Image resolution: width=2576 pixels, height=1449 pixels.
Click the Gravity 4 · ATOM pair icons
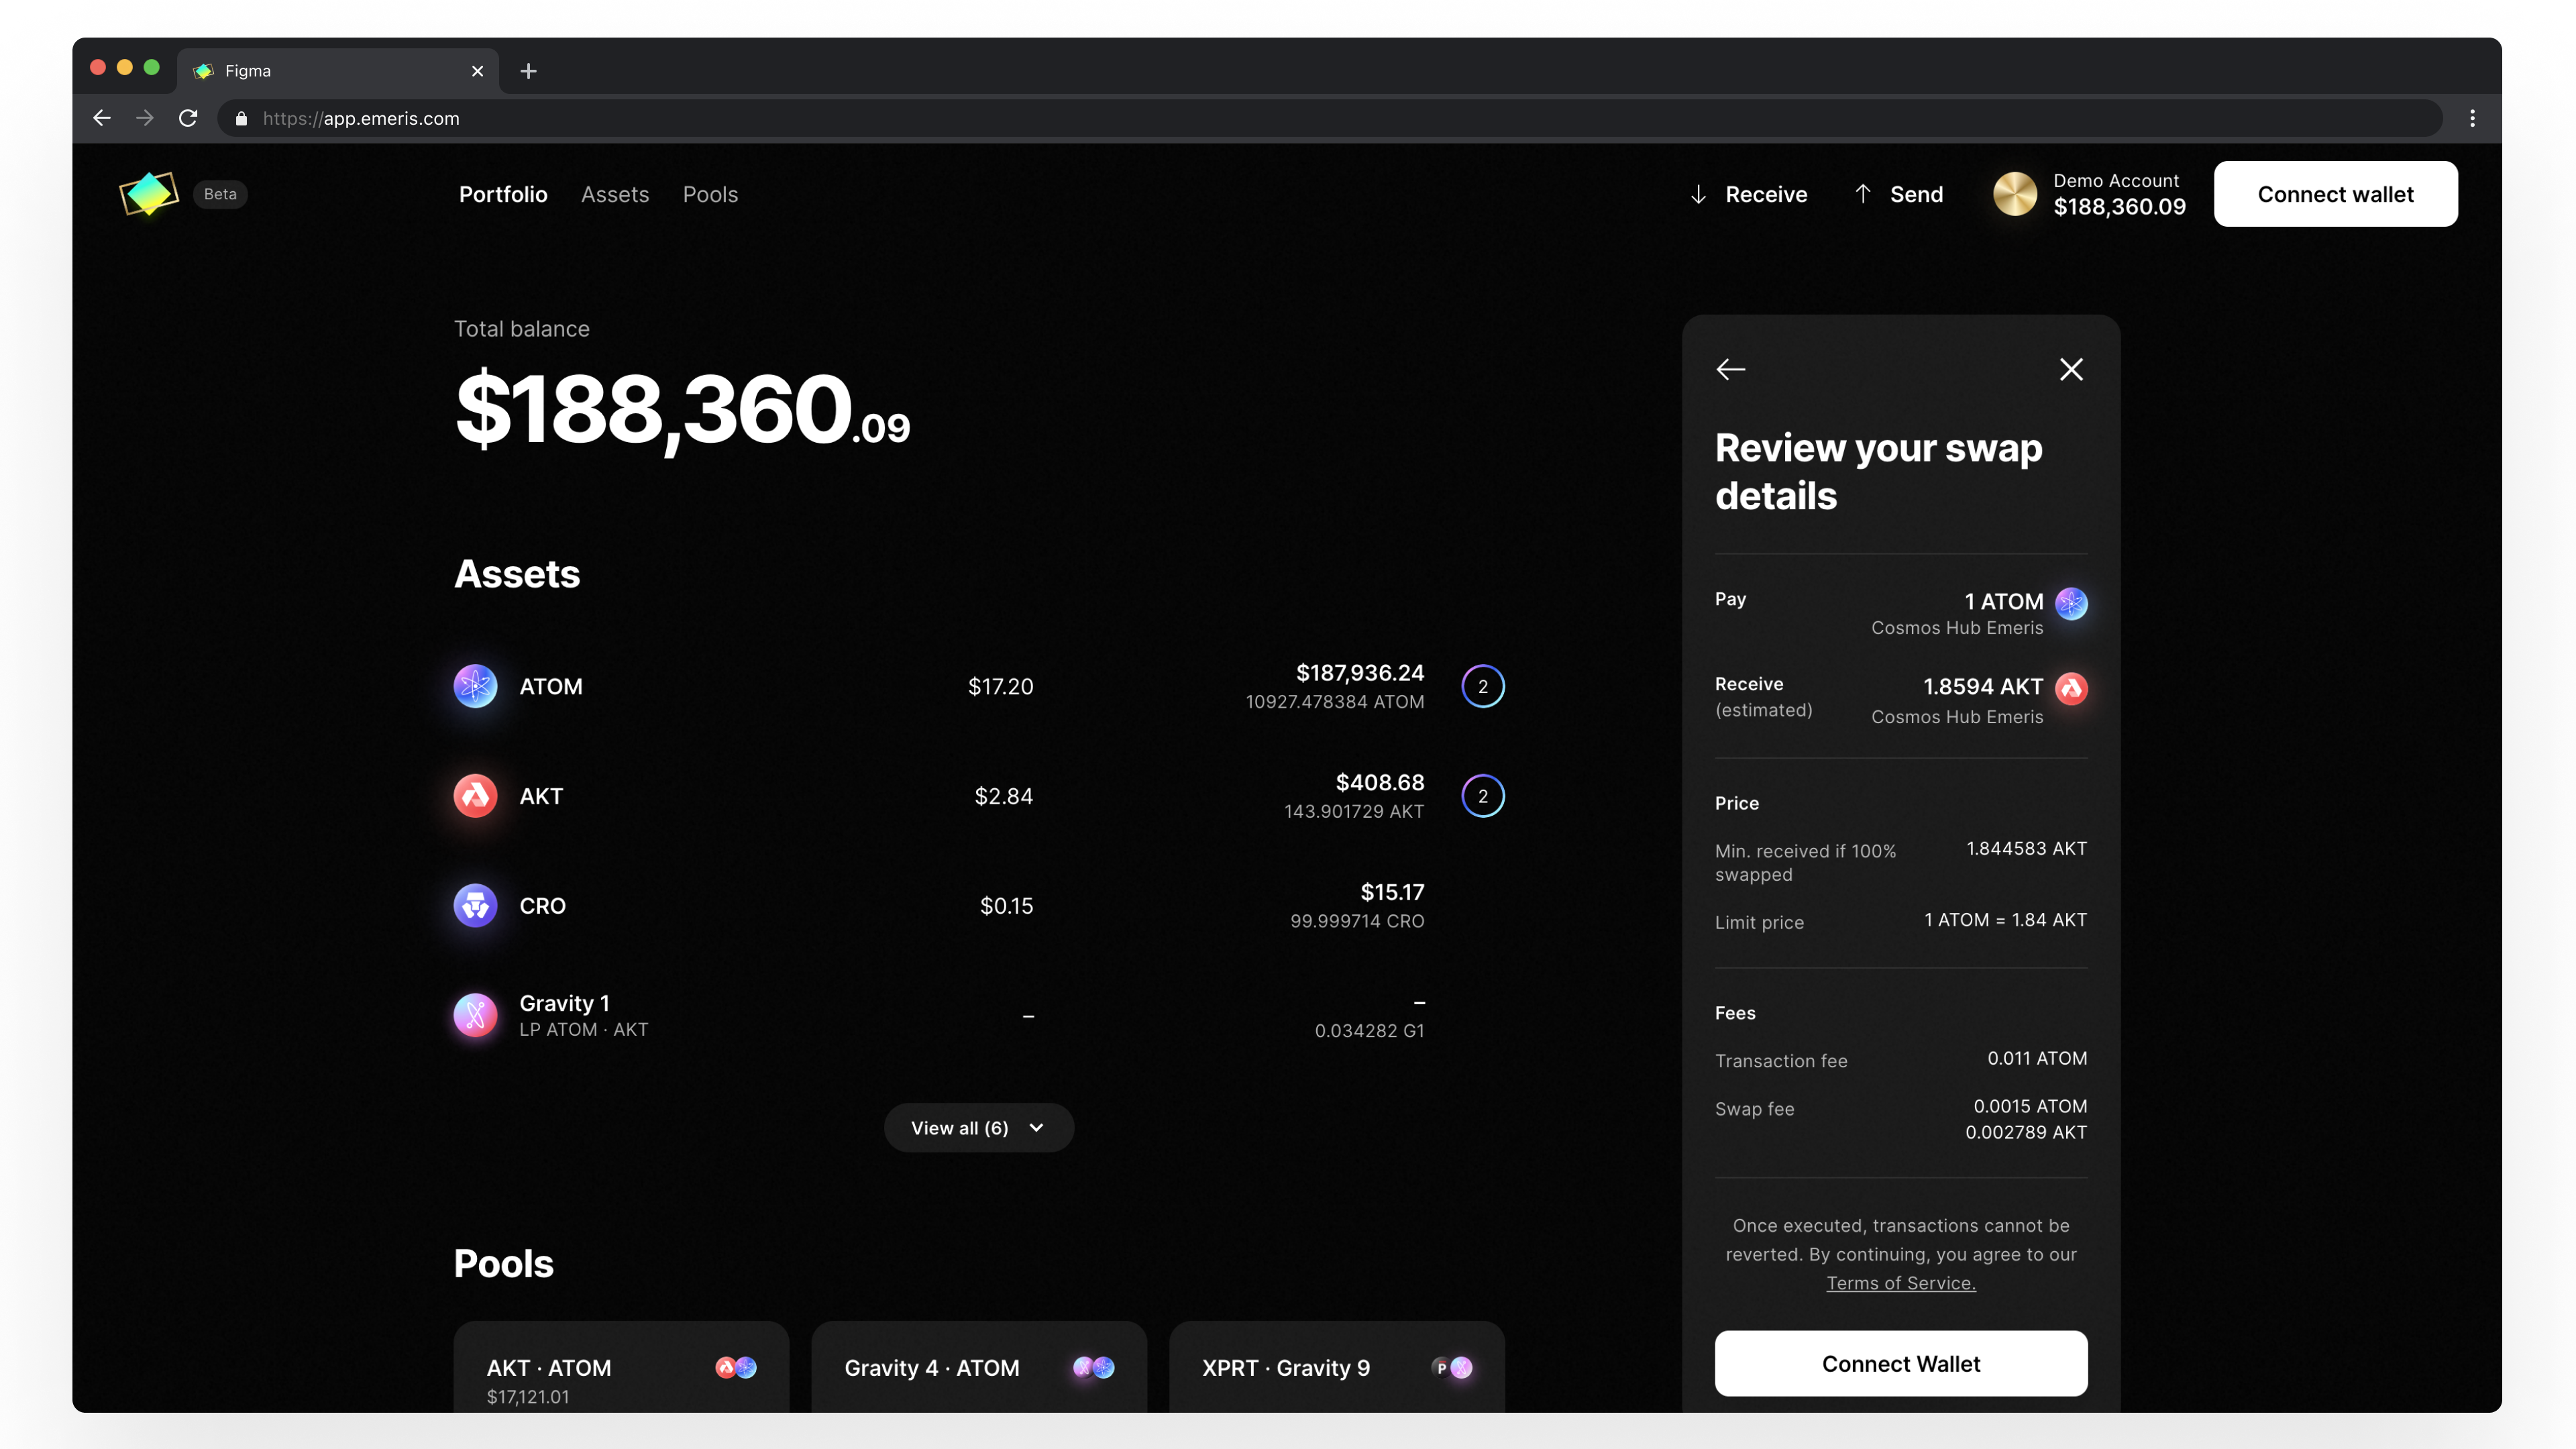(x=1094, y=1367)
